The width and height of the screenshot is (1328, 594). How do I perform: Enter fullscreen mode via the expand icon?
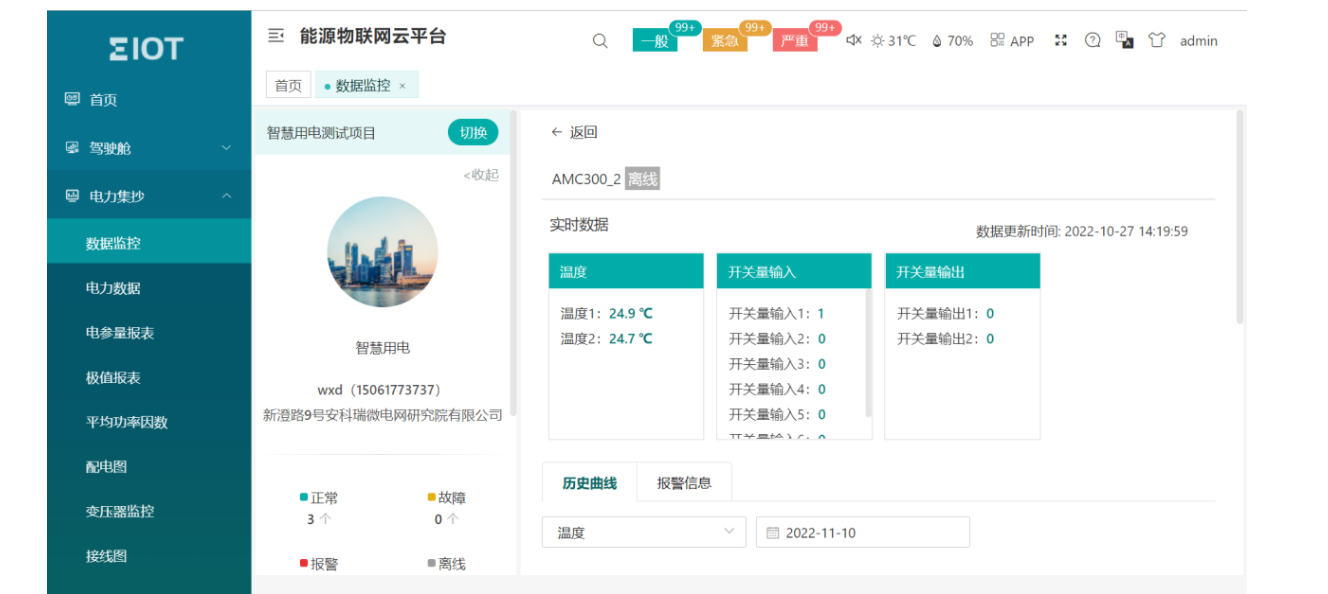[1062, 40]
